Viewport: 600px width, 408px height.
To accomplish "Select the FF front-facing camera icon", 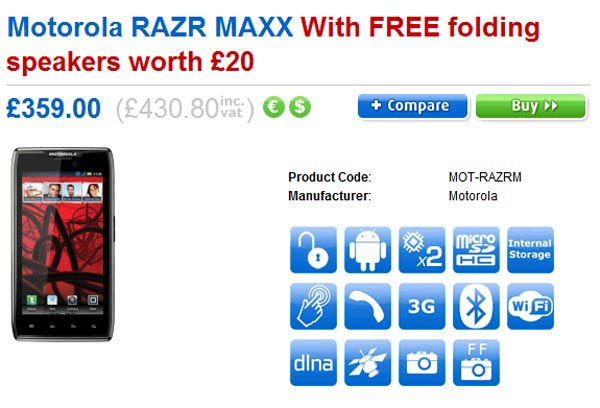I will click(476, 362).
